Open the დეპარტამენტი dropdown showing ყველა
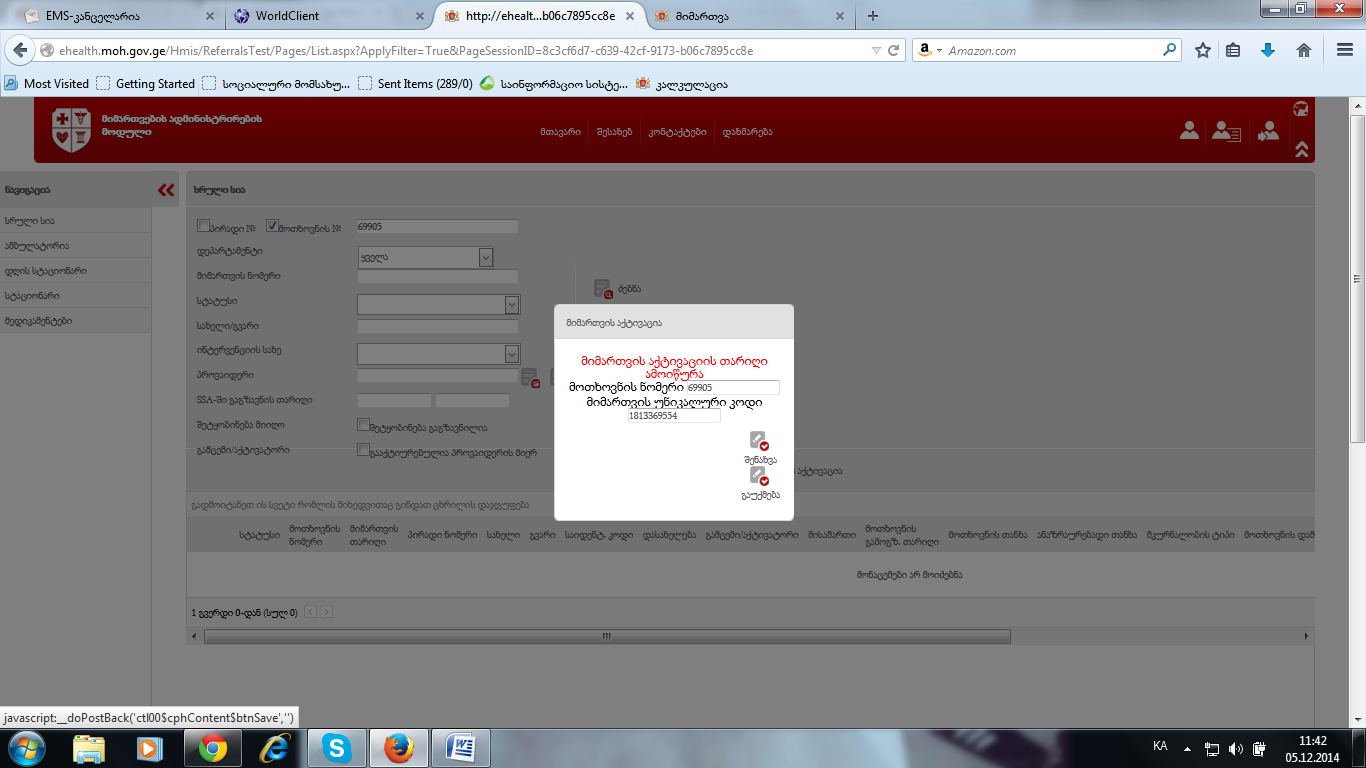Screen dimensions: 1366x768 (425, 257)
